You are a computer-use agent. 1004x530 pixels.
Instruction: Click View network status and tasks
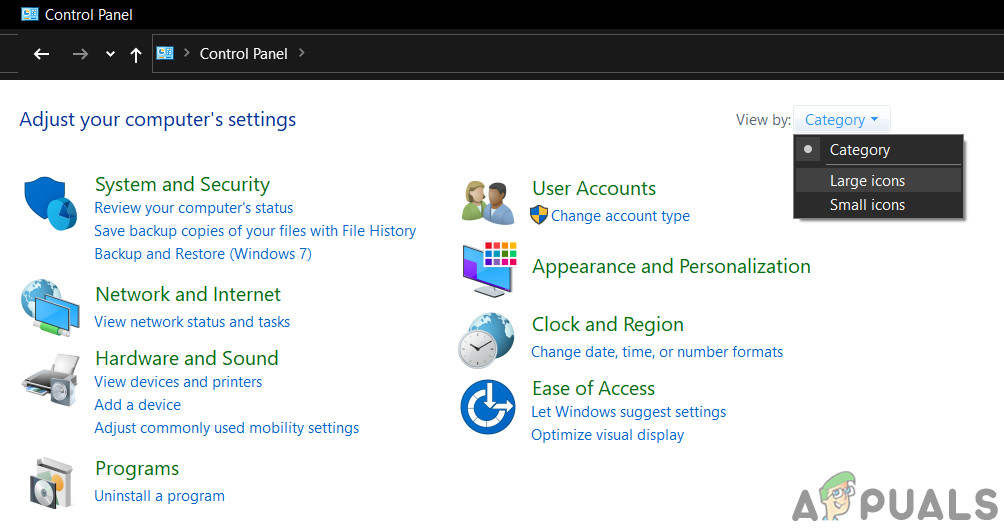[x=192, y=322]
